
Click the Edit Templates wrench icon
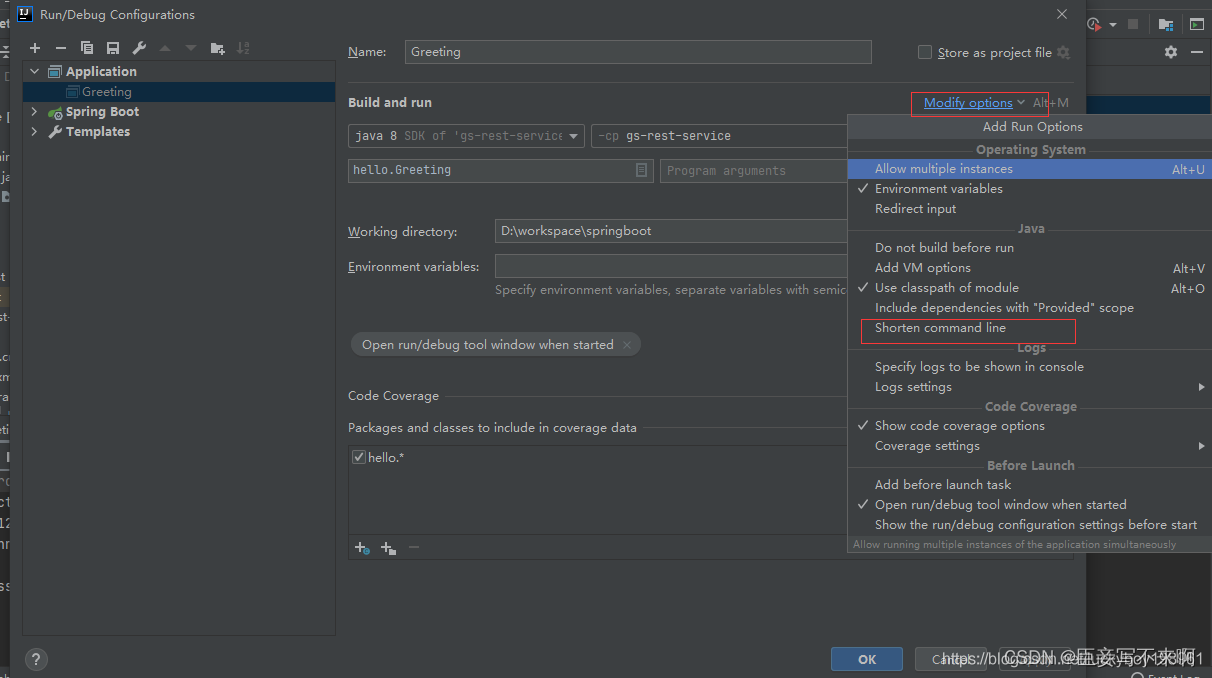tap(138, 47)
